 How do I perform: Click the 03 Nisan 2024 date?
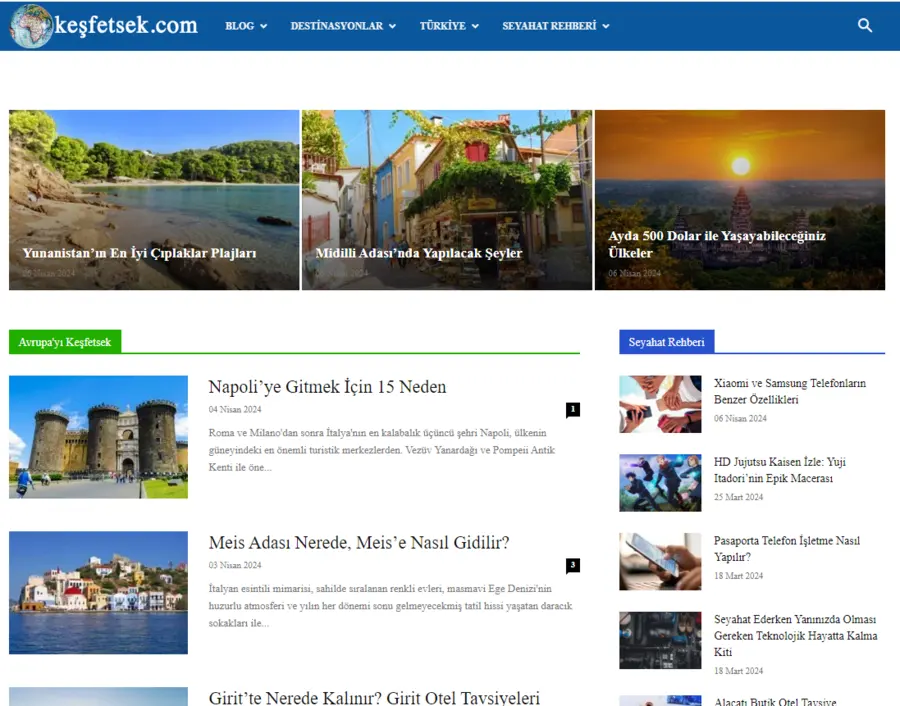[x=235, y=565]
